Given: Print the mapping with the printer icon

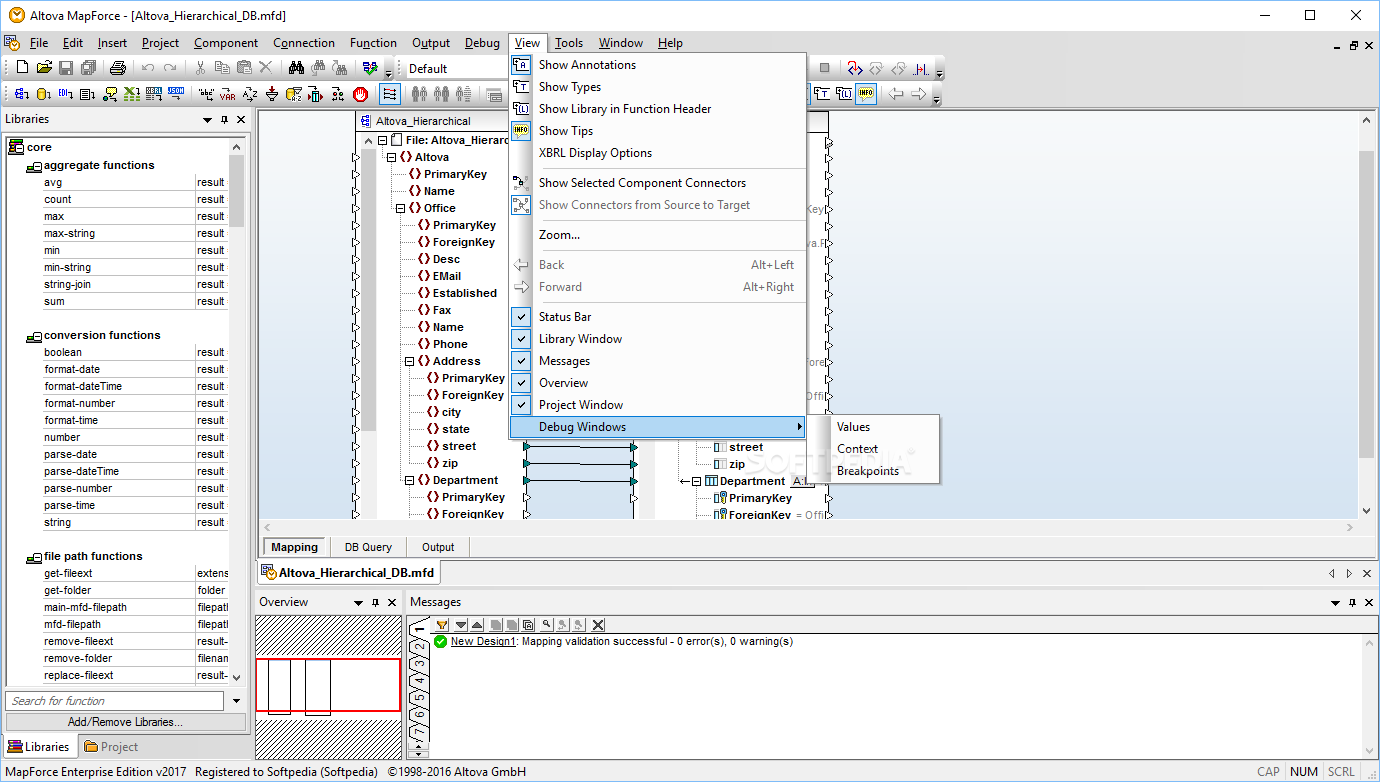Looking at the screenshot, I should (x=117, y=68).
